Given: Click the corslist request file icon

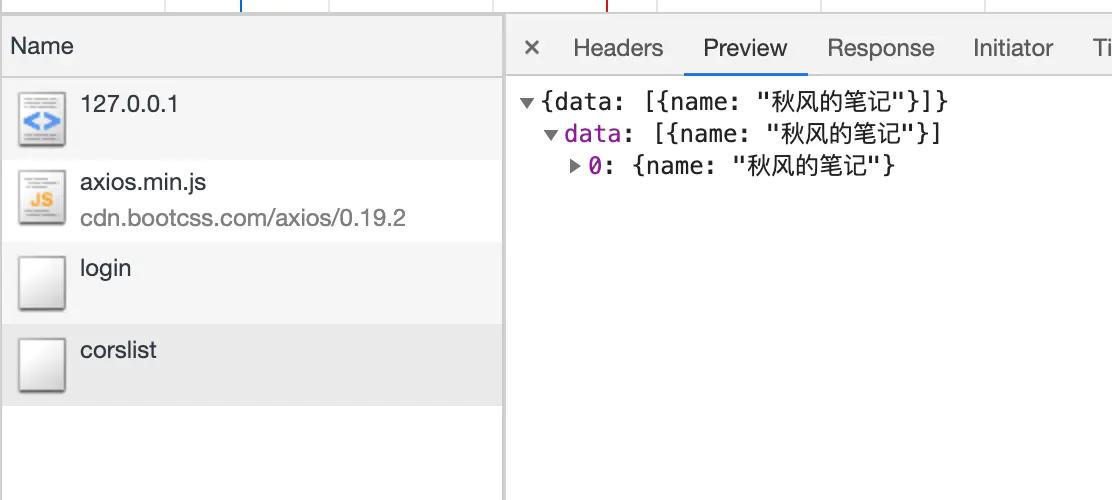Looking at the screenshot, I should [x=42, y=365].
